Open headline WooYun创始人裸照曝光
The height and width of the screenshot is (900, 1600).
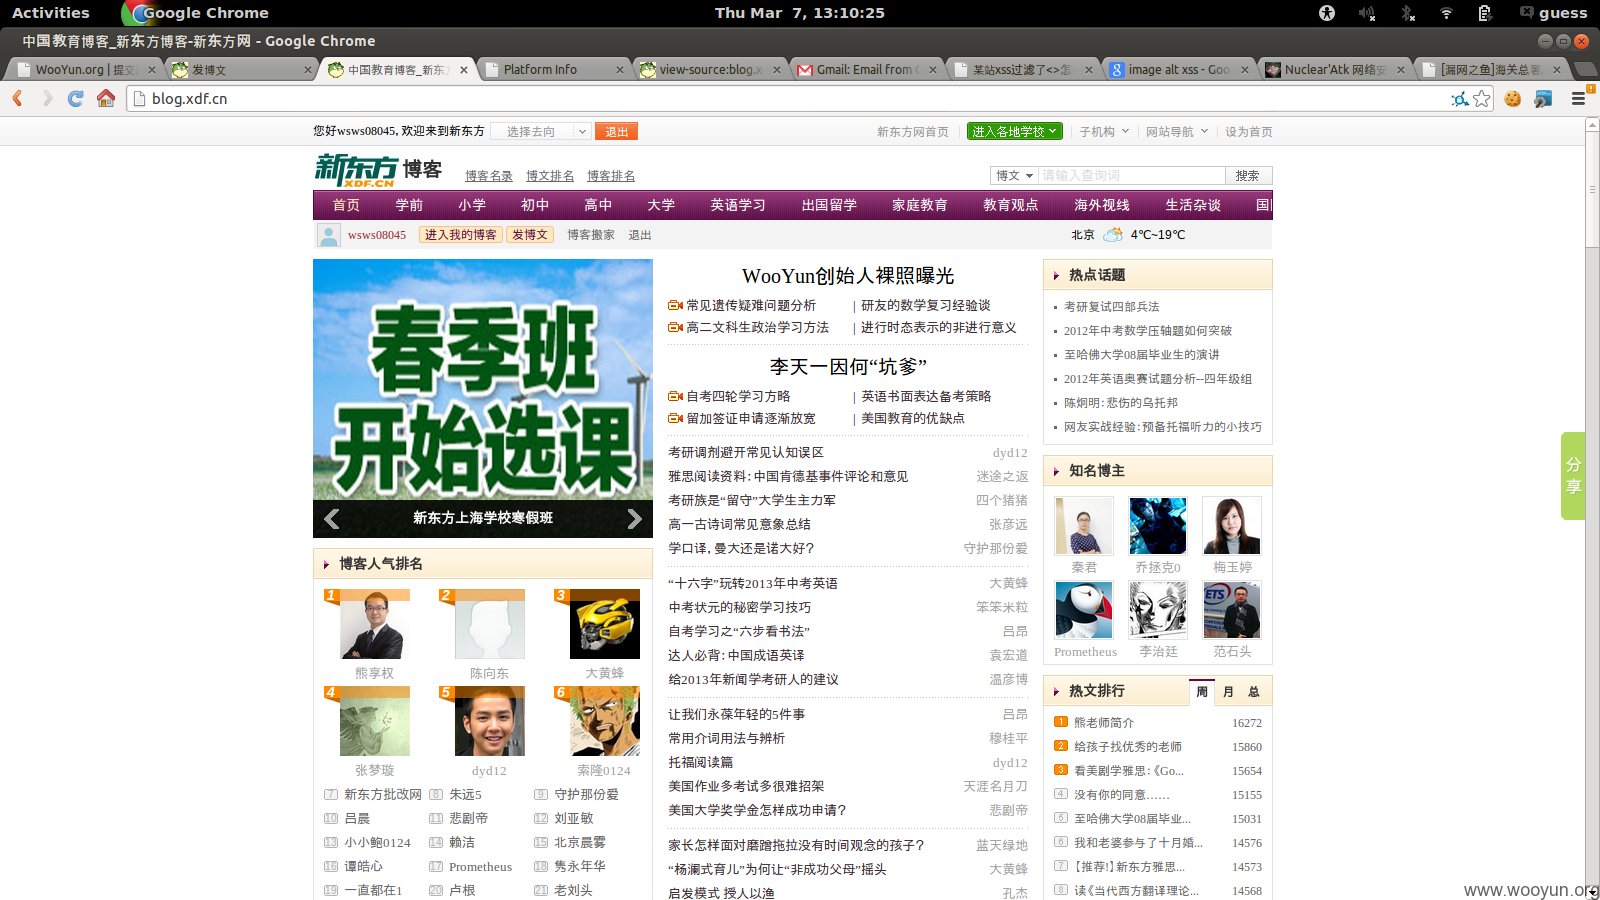848,276
